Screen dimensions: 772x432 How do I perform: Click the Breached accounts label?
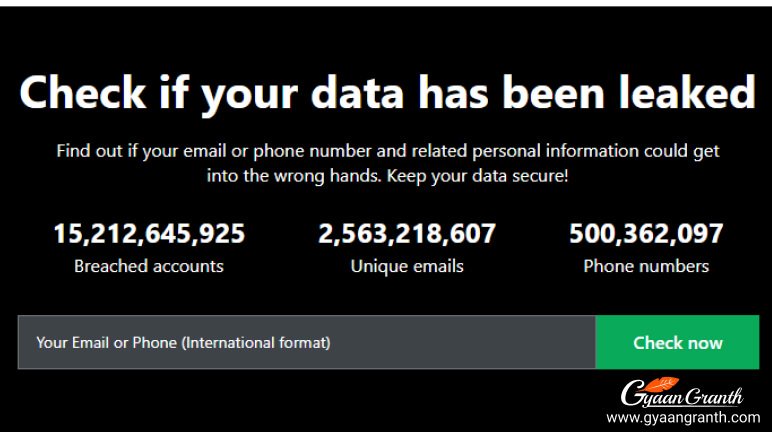coord(149,266)
